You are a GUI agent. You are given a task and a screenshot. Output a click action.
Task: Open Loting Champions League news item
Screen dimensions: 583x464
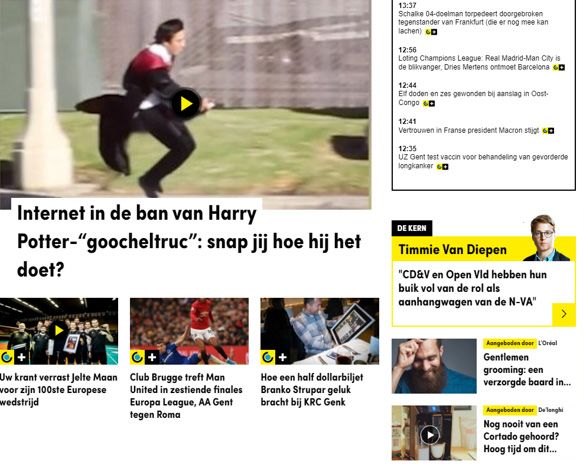tap(480, 62)
